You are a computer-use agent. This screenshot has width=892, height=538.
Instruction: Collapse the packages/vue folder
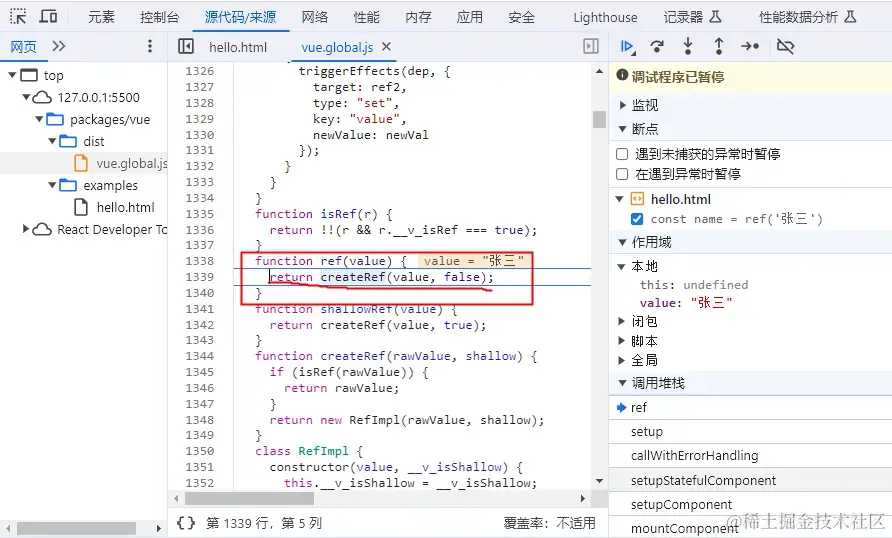pos(39,119)
